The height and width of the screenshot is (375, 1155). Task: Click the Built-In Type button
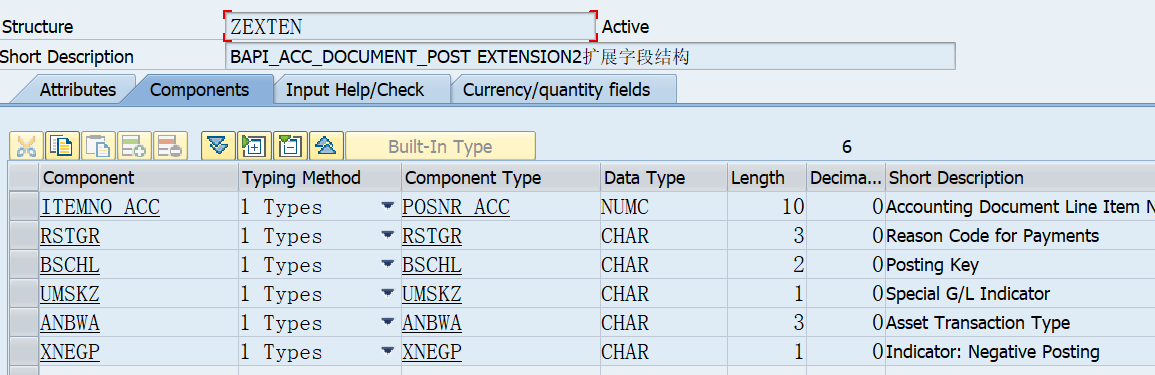click(x=440, y=146)
